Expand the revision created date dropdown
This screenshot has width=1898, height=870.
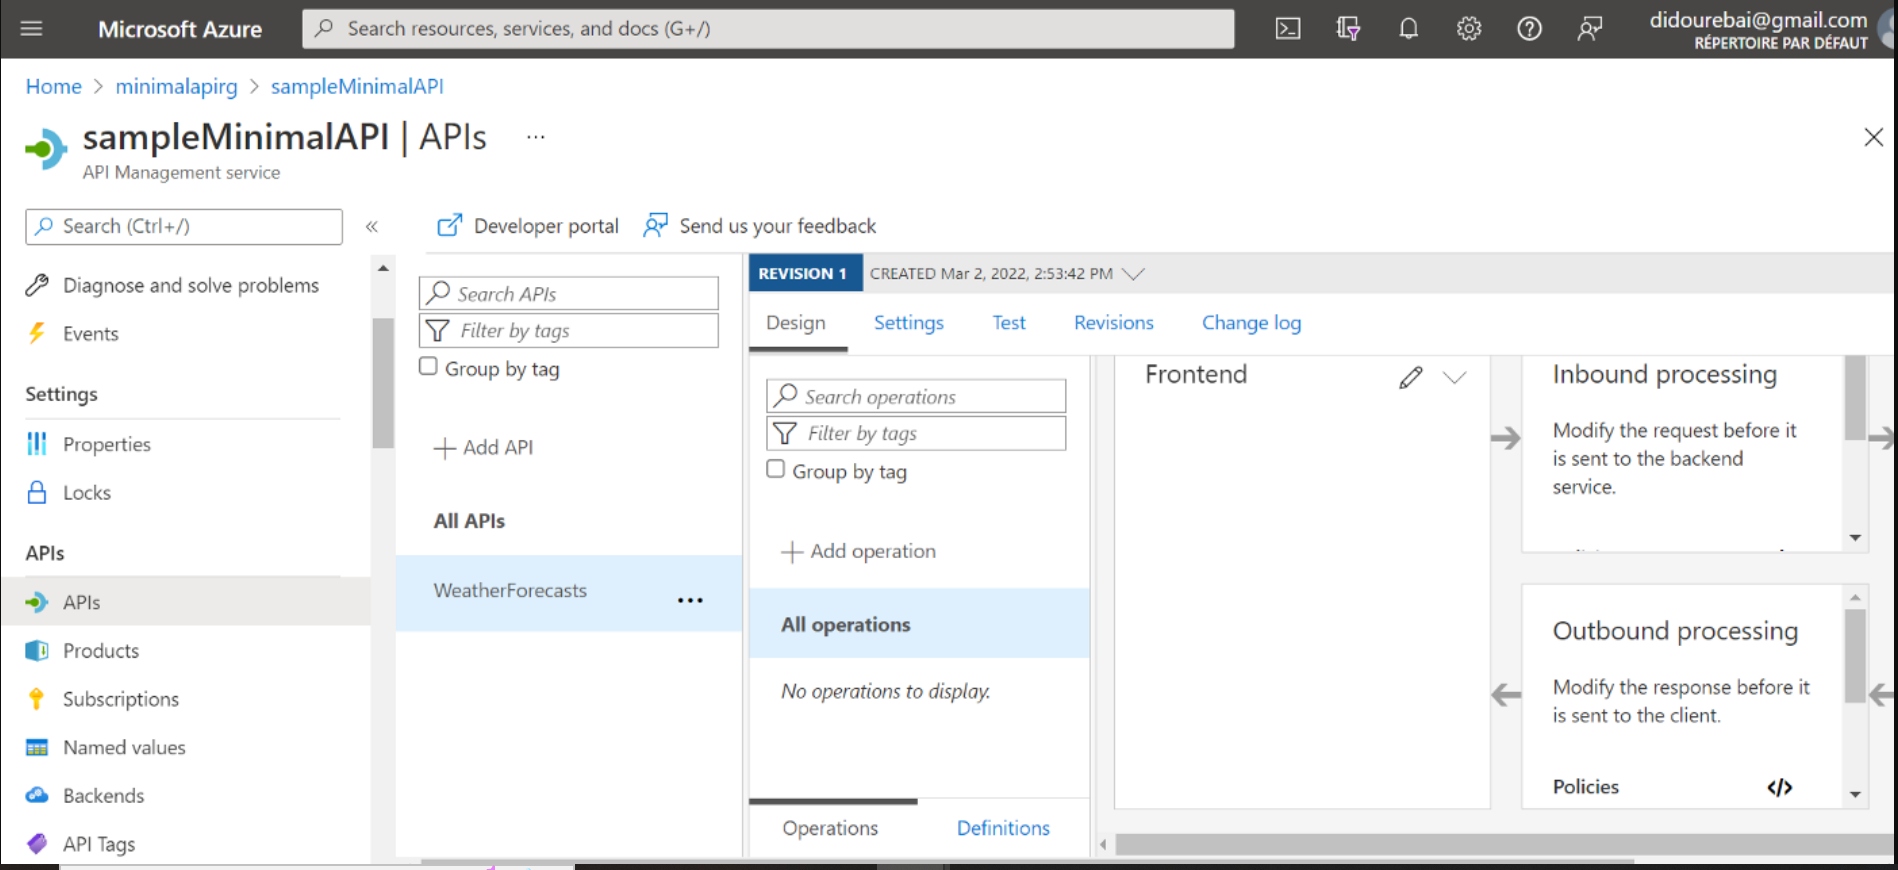[x=1133, y=274]
